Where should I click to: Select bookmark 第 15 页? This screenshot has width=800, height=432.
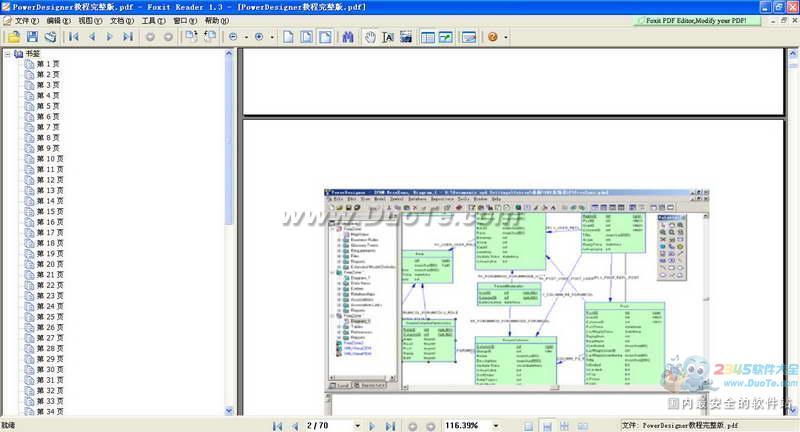tap(50, 211)
